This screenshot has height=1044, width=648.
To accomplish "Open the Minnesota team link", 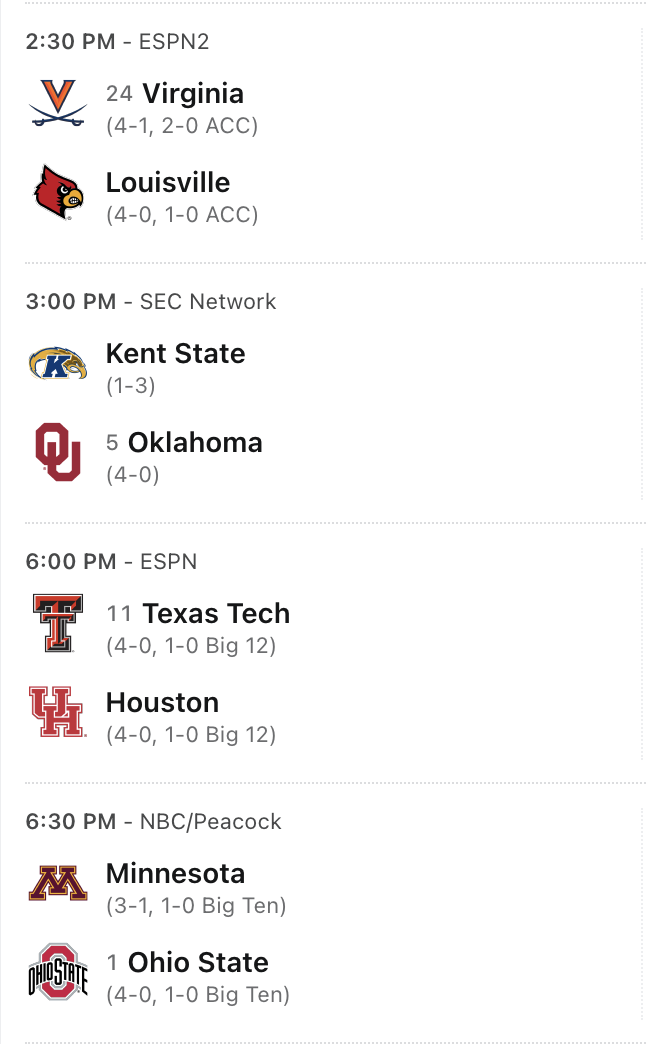I will pyautogui.click(x=175, y=874).
